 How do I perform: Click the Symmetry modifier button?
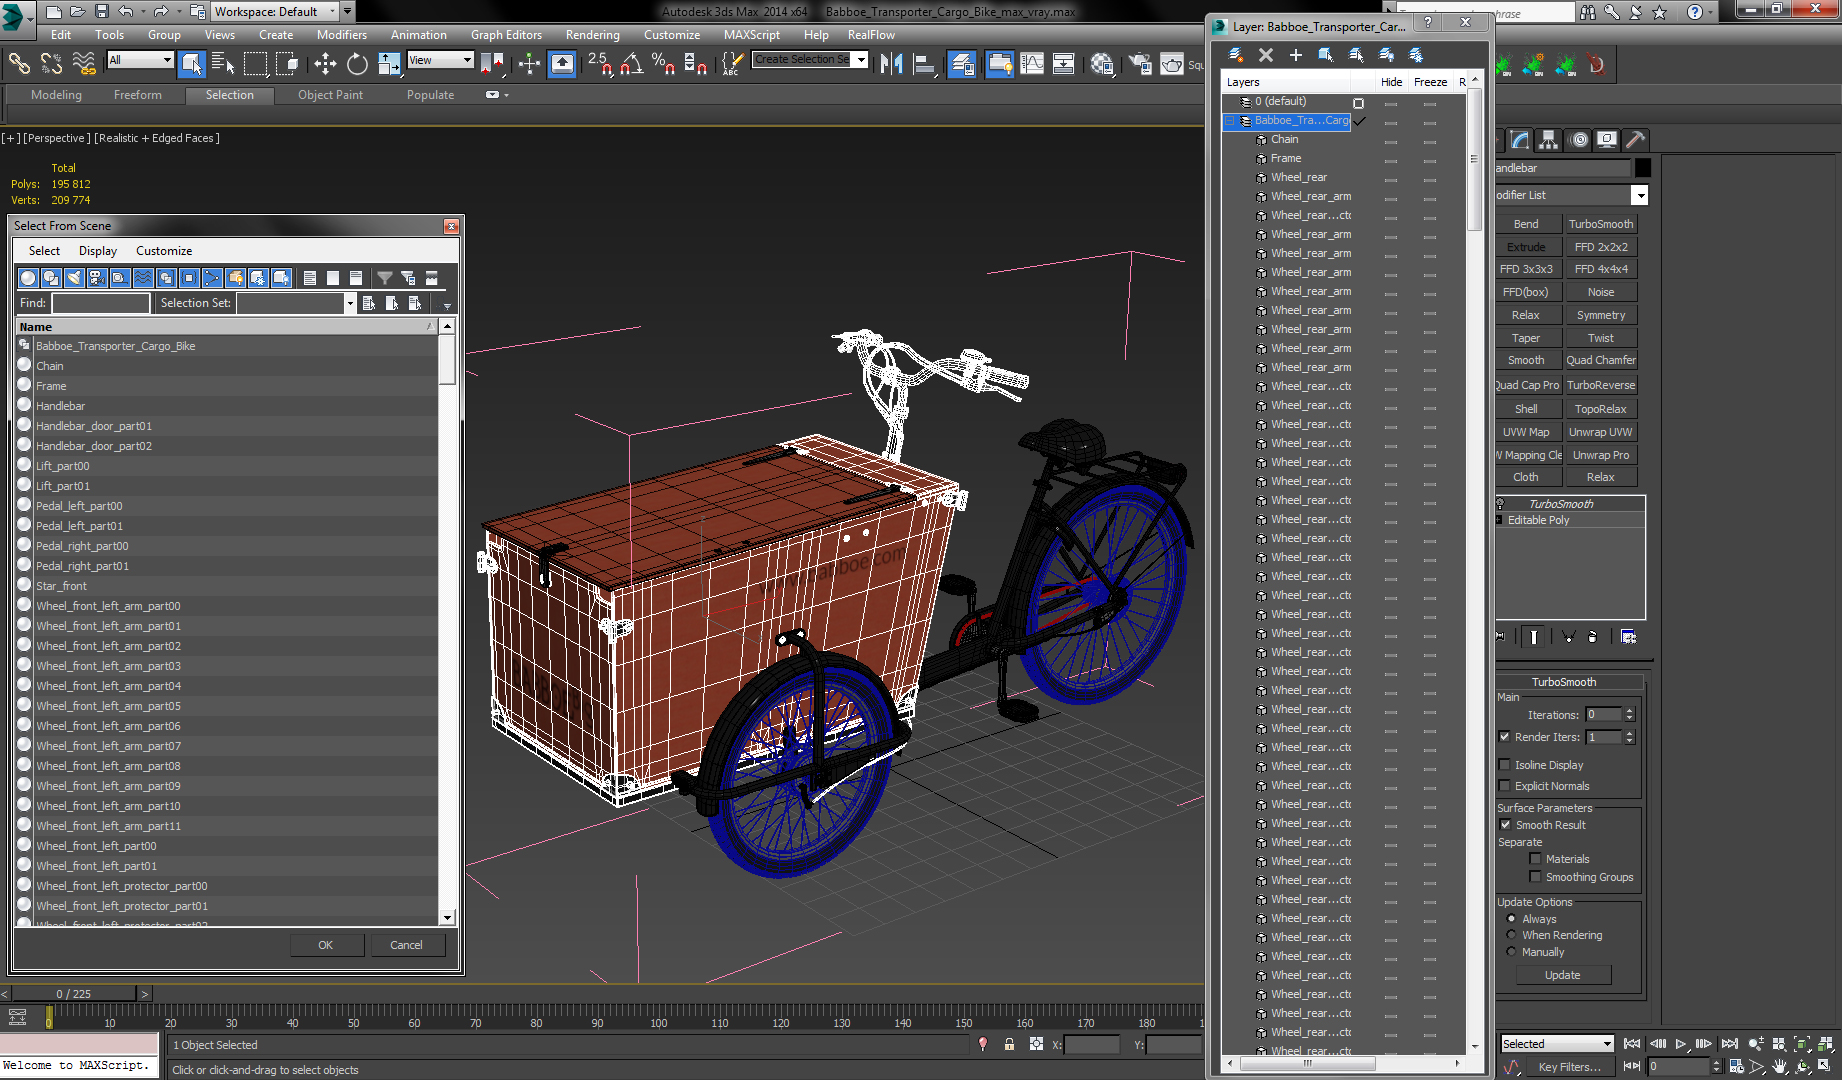coord(1600,315)
